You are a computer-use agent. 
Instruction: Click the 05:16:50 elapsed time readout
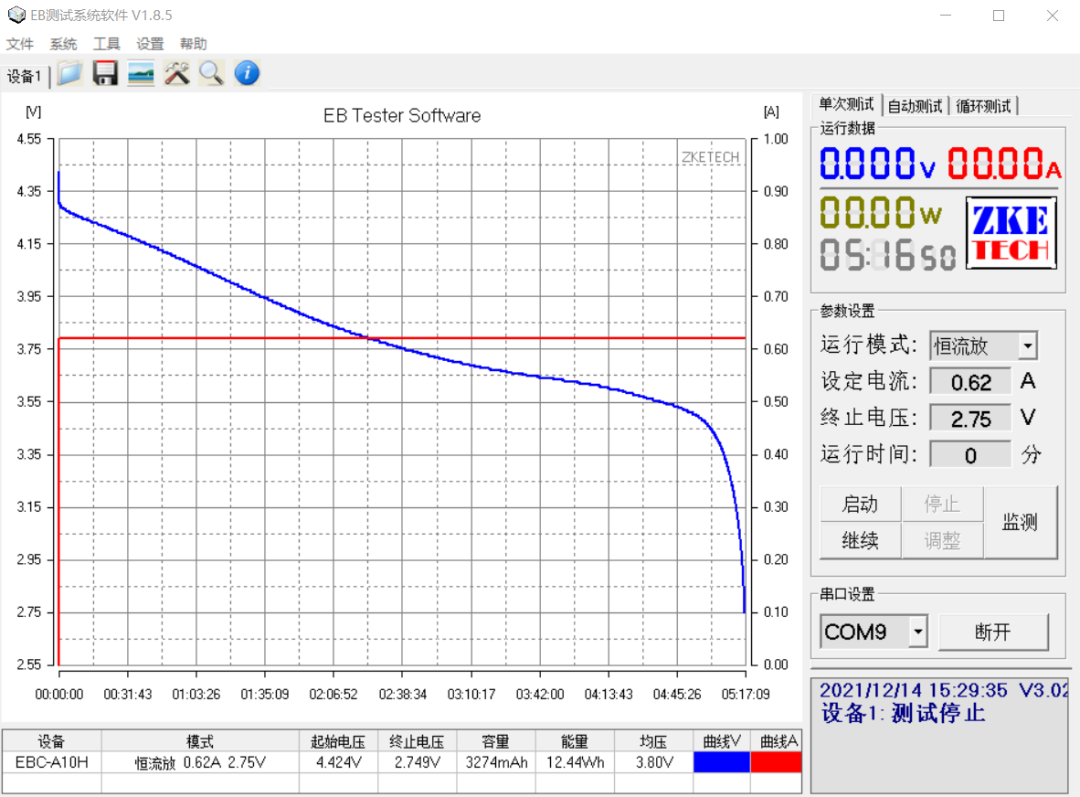[x=888, y=254]
